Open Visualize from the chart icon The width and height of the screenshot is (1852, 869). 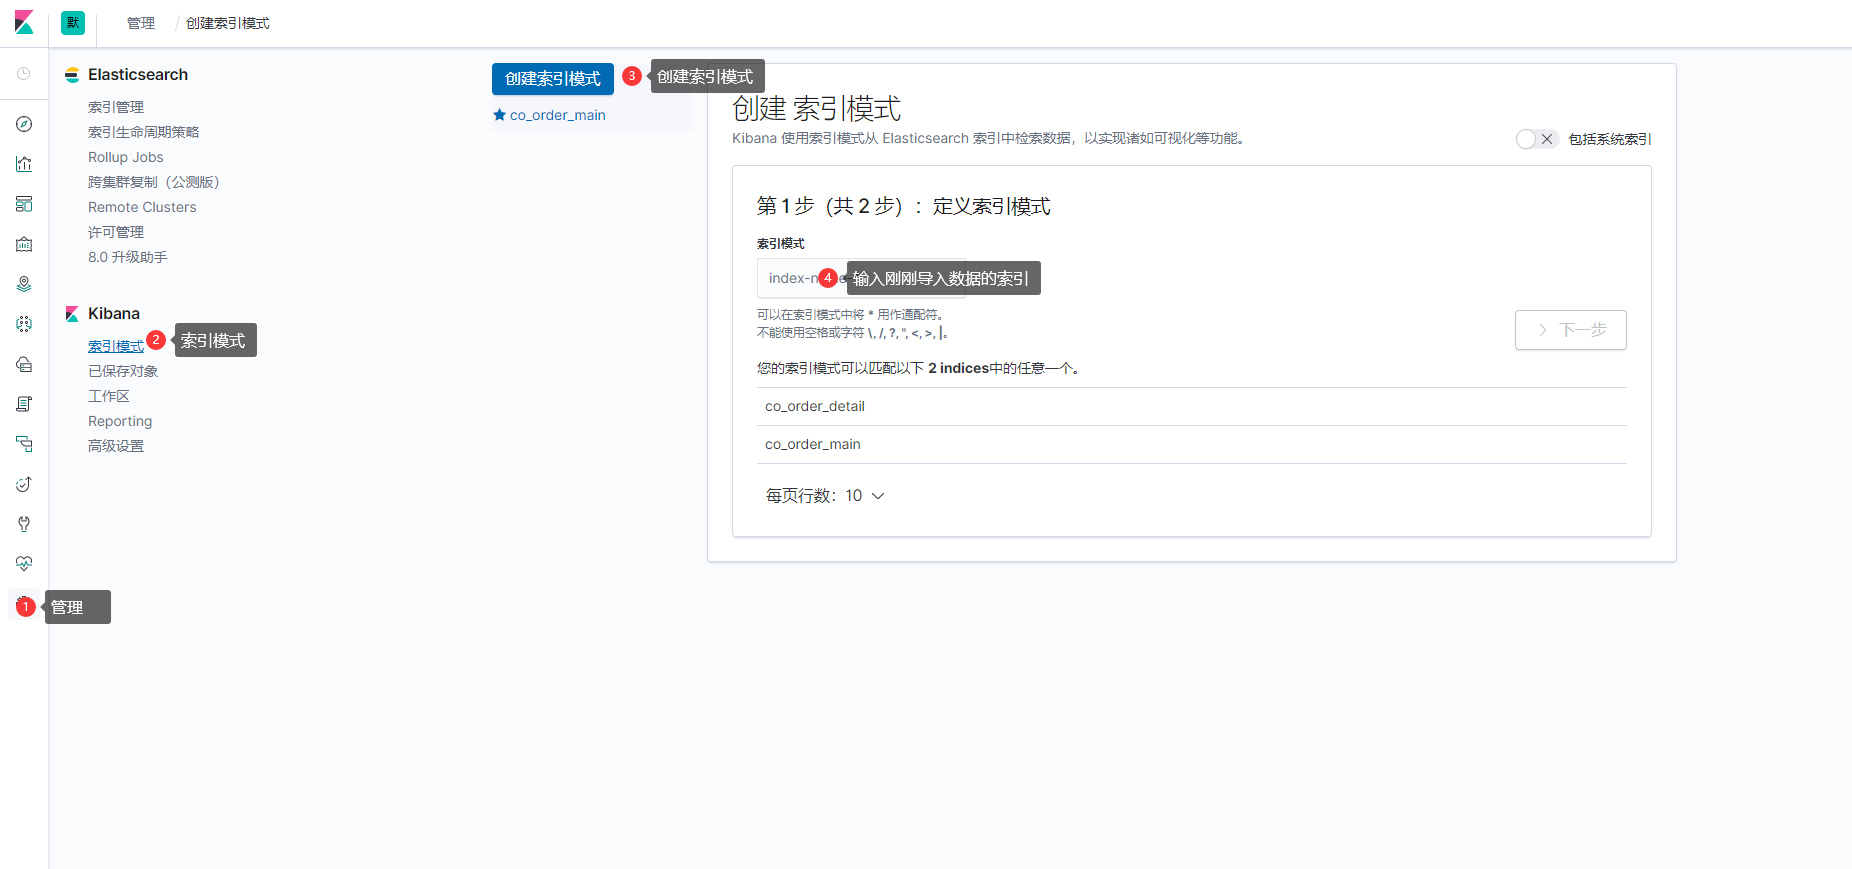click(x=24, y=164)
